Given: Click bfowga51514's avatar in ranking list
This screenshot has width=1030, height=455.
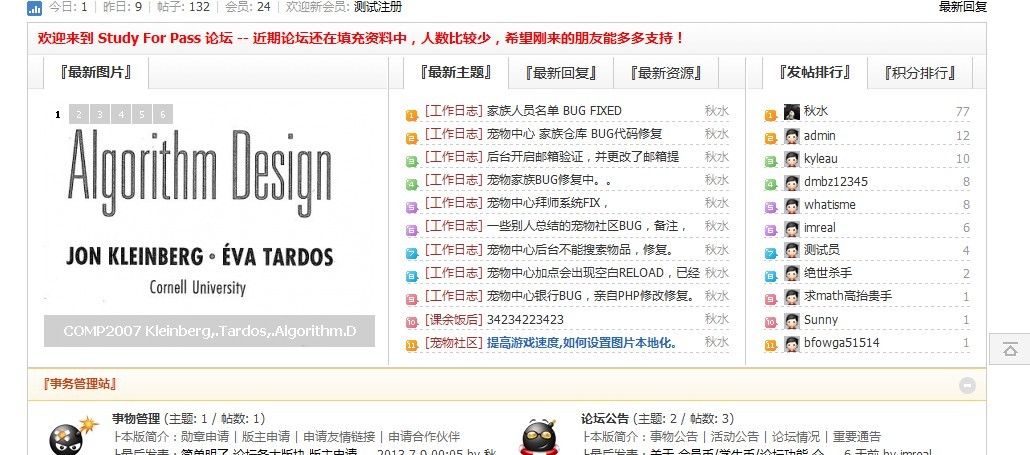Looking at the screenshot, I should (792, 343).
